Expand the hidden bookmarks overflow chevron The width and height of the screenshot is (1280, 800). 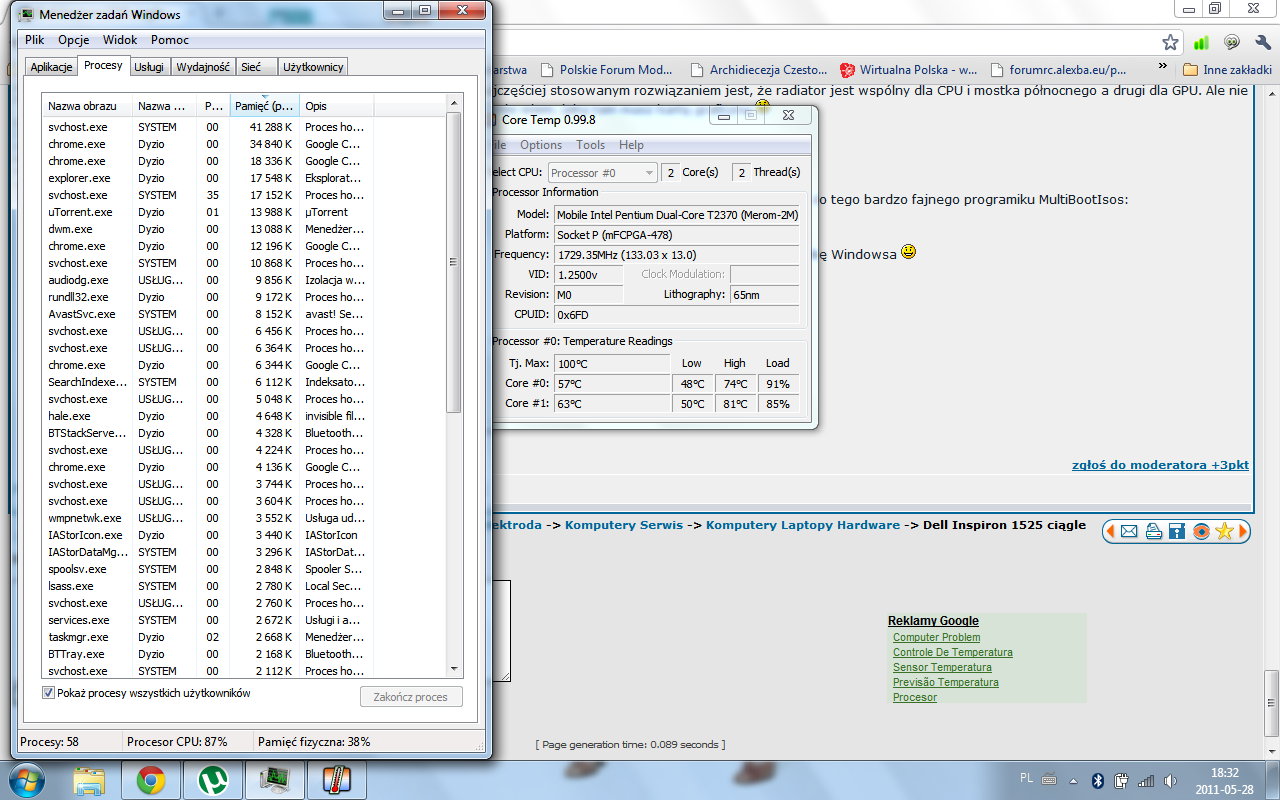pos(1163,68)
